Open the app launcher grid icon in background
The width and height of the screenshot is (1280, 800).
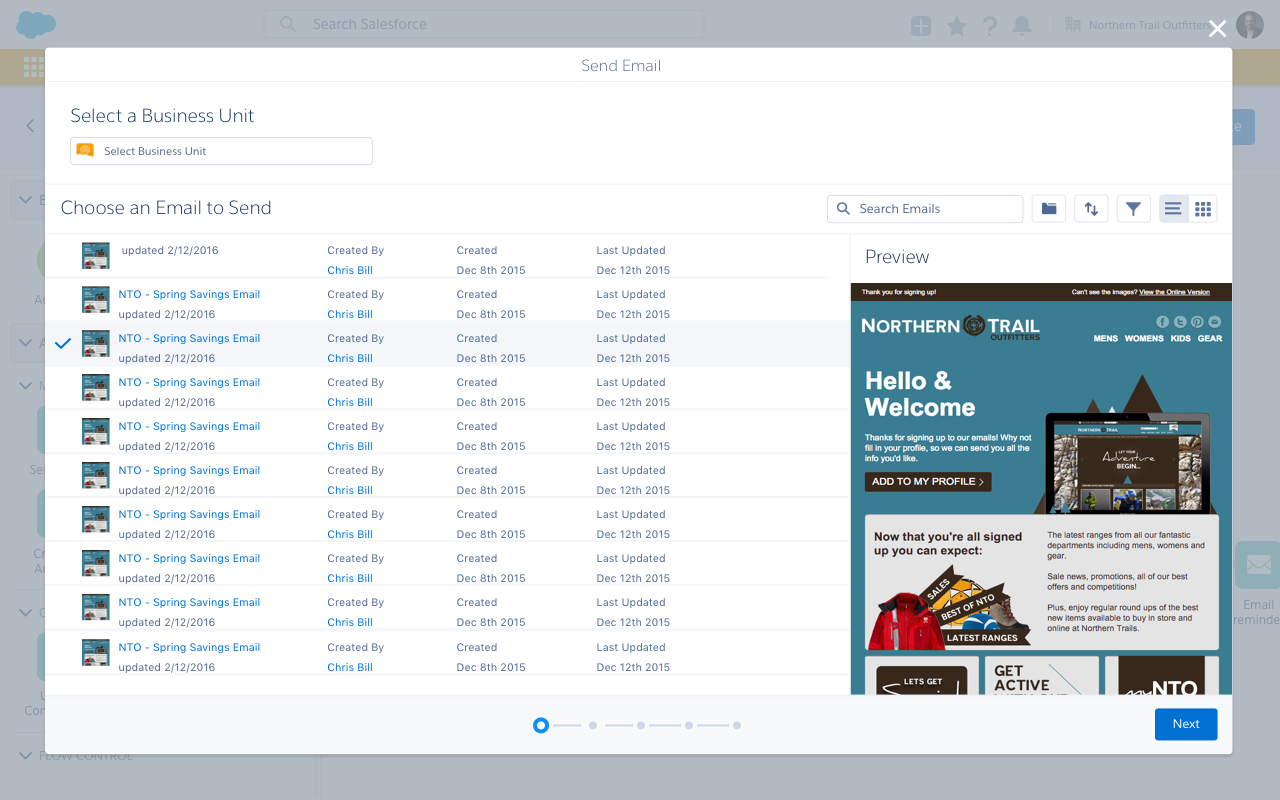click(34, 67)
